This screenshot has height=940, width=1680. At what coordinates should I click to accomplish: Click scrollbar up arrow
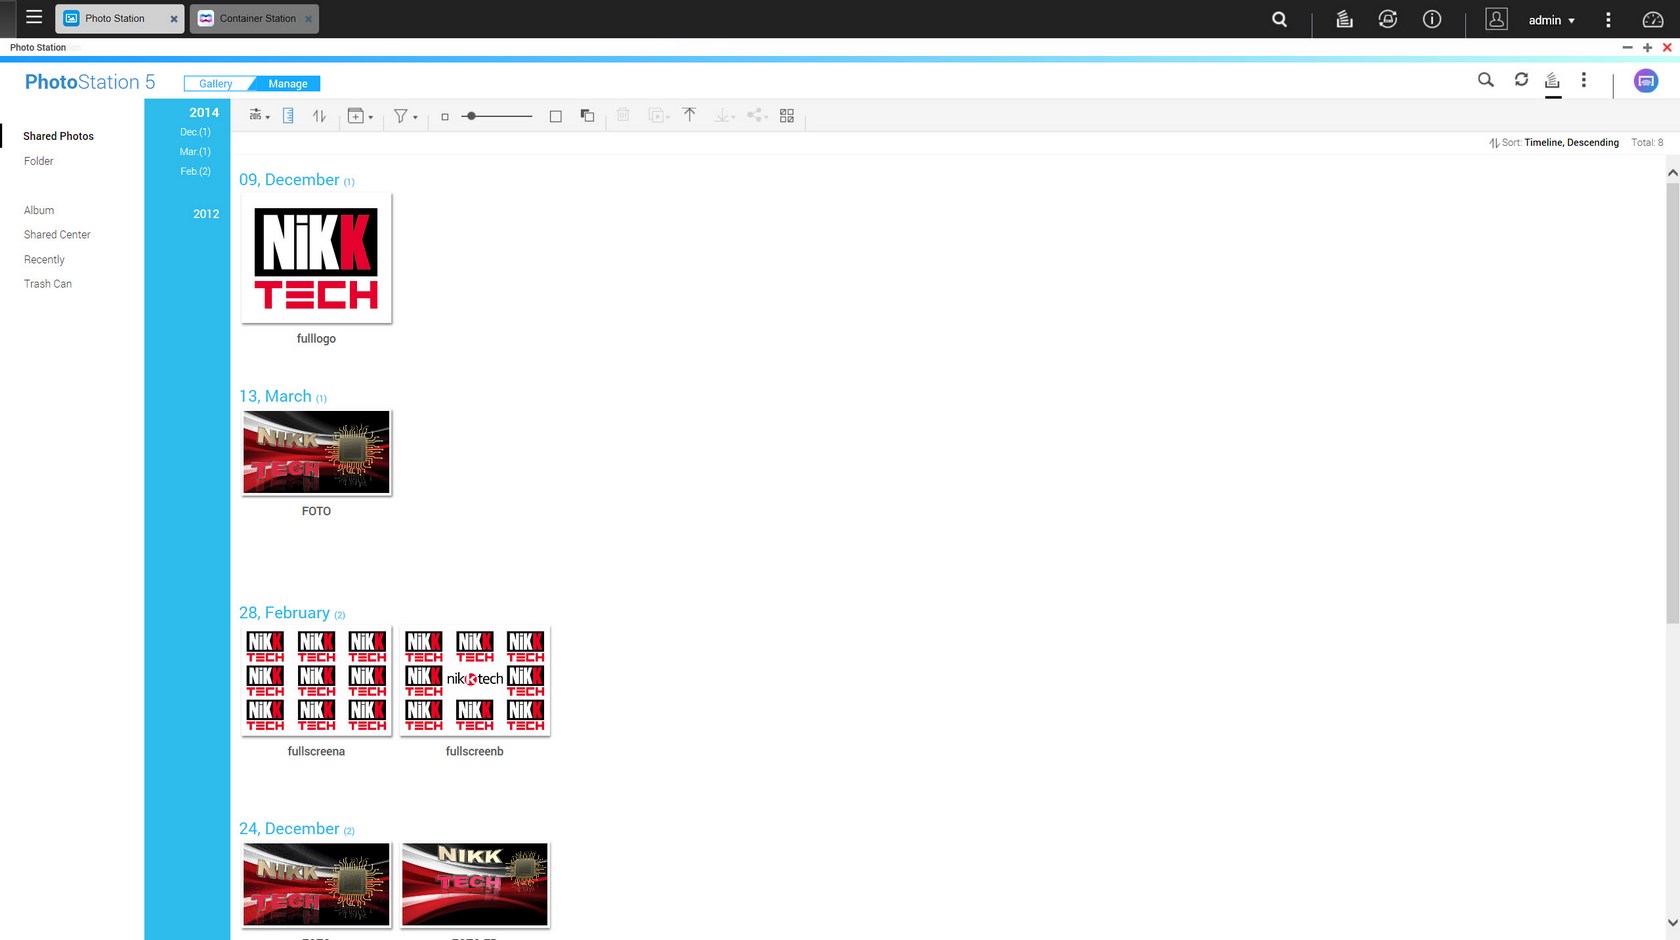point(1672,173)
